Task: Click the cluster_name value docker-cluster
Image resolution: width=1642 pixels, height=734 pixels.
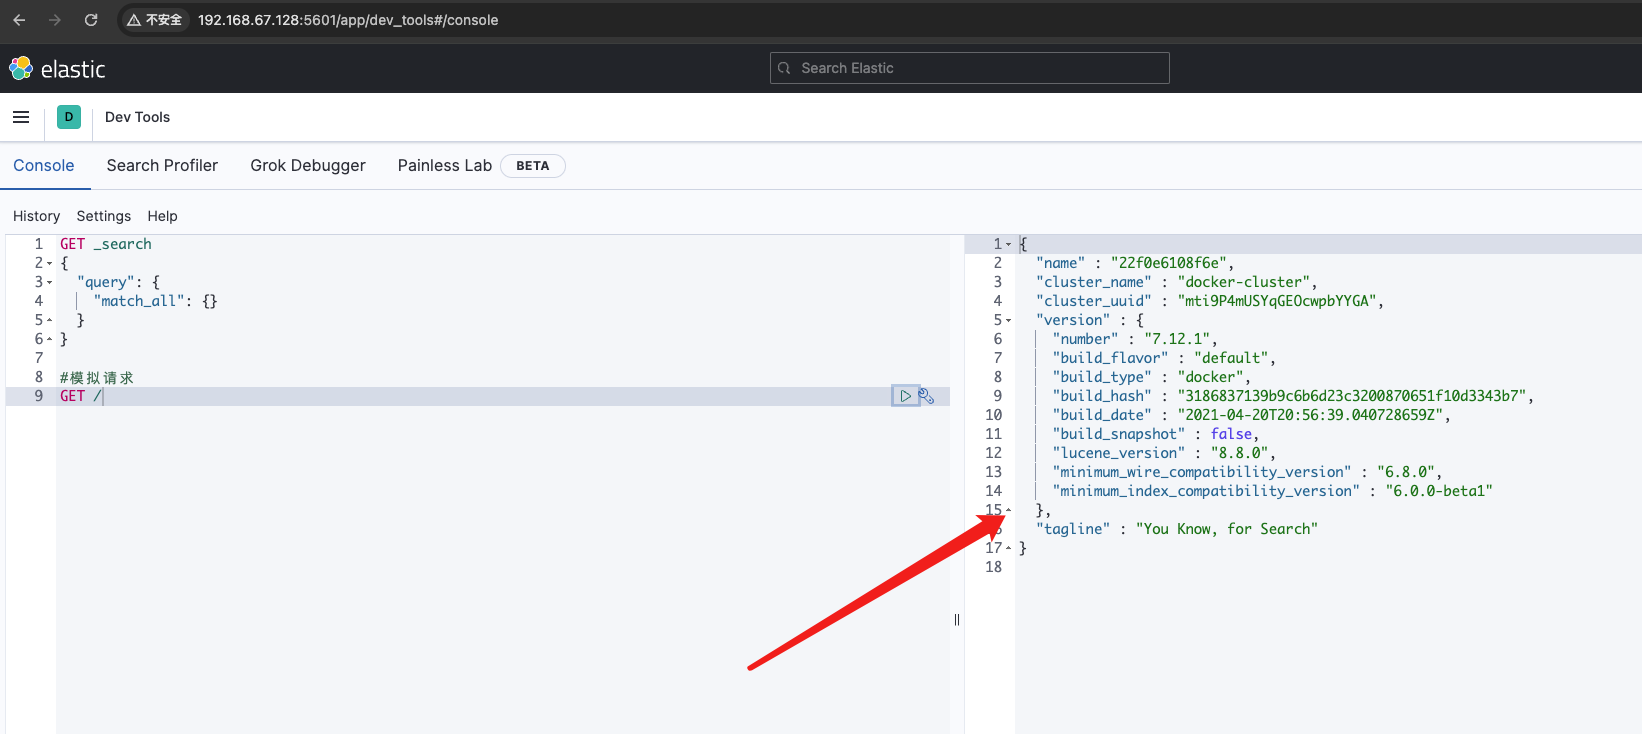Action: [x=1244, y=282]
